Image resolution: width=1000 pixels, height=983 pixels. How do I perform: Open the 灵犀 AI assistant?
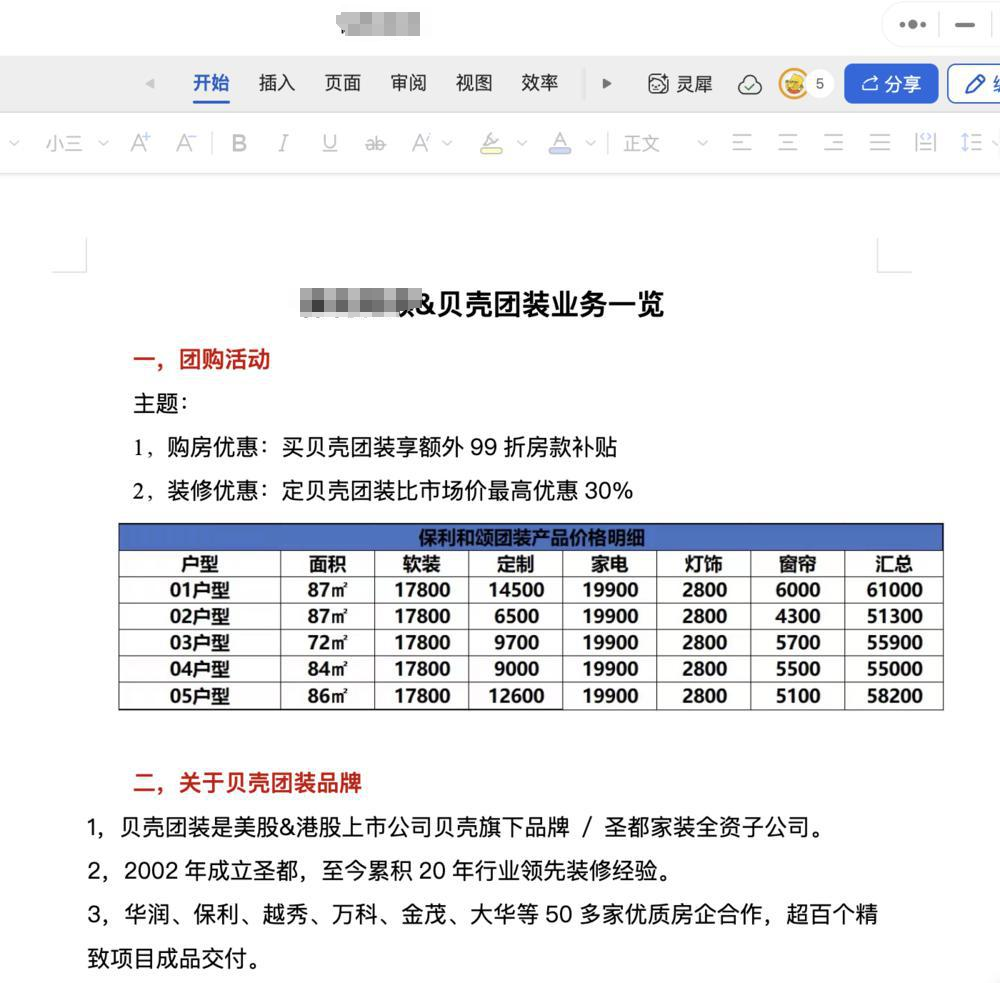point(680,84)
